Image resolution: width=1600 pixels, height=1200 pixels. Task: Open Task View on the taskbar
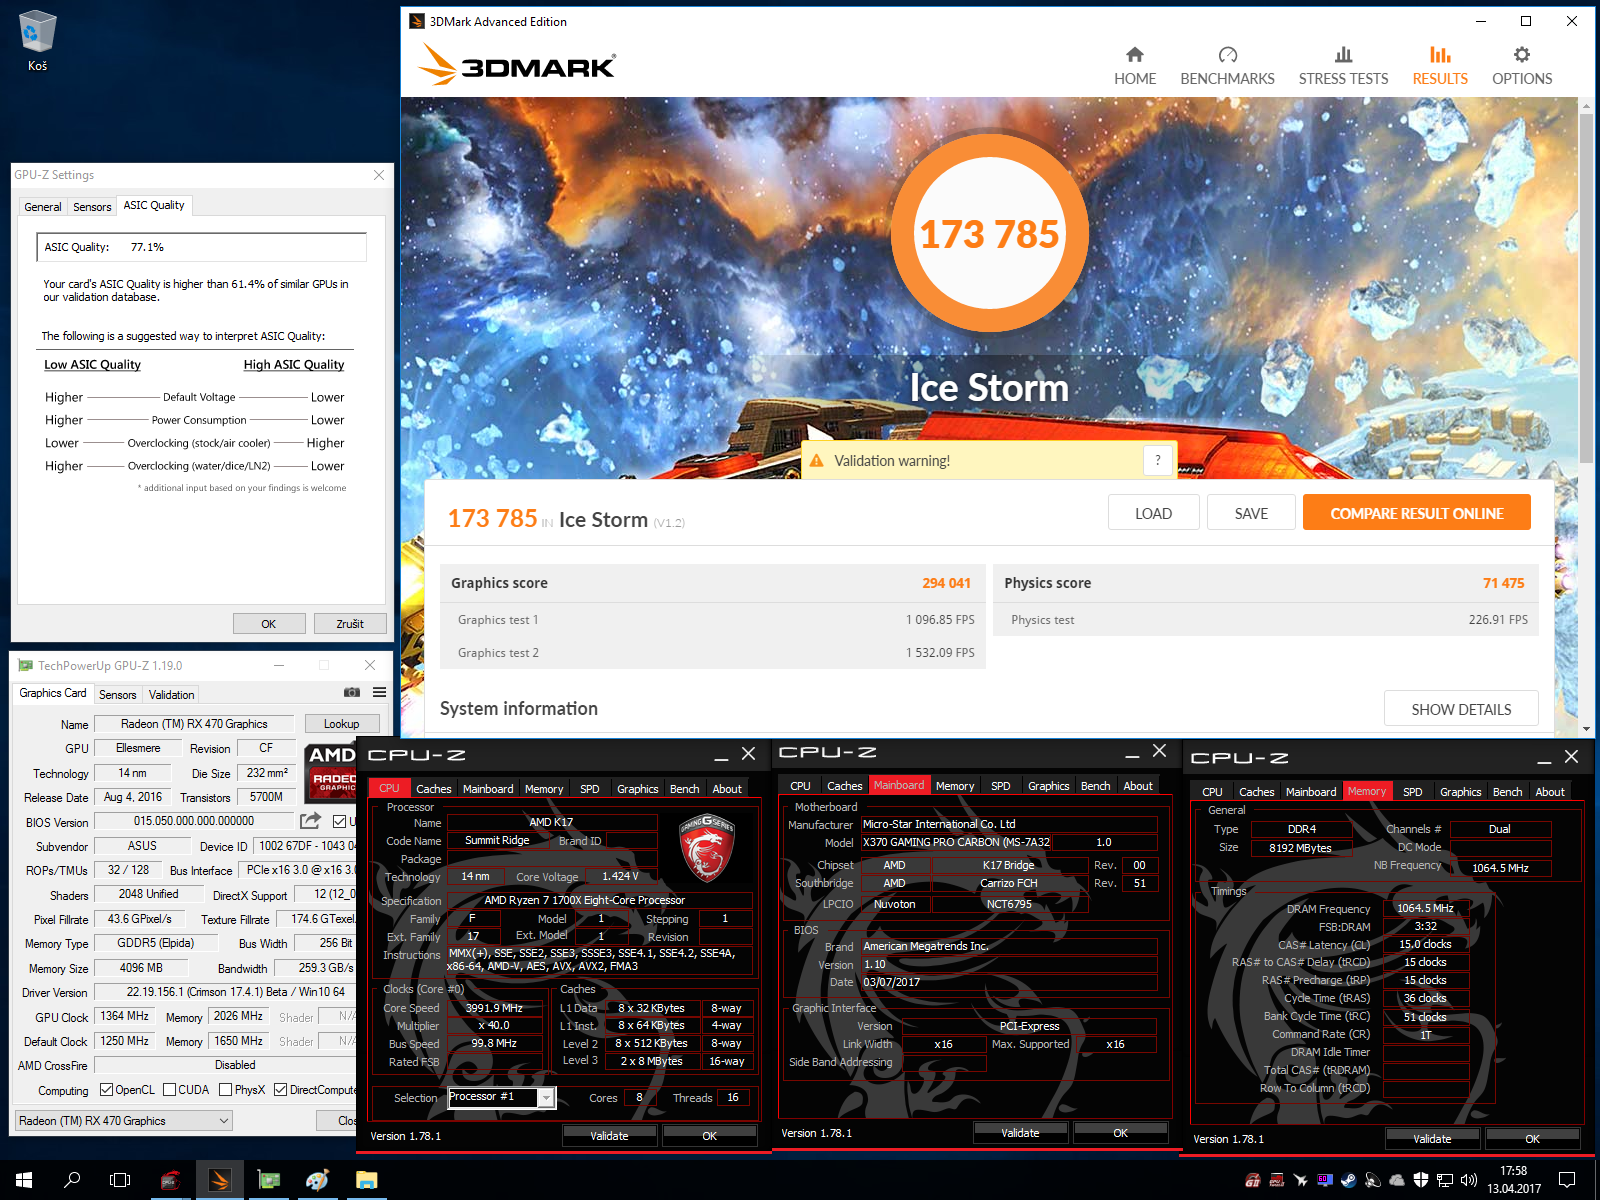pyautogui.click(x=120, y=1180)
